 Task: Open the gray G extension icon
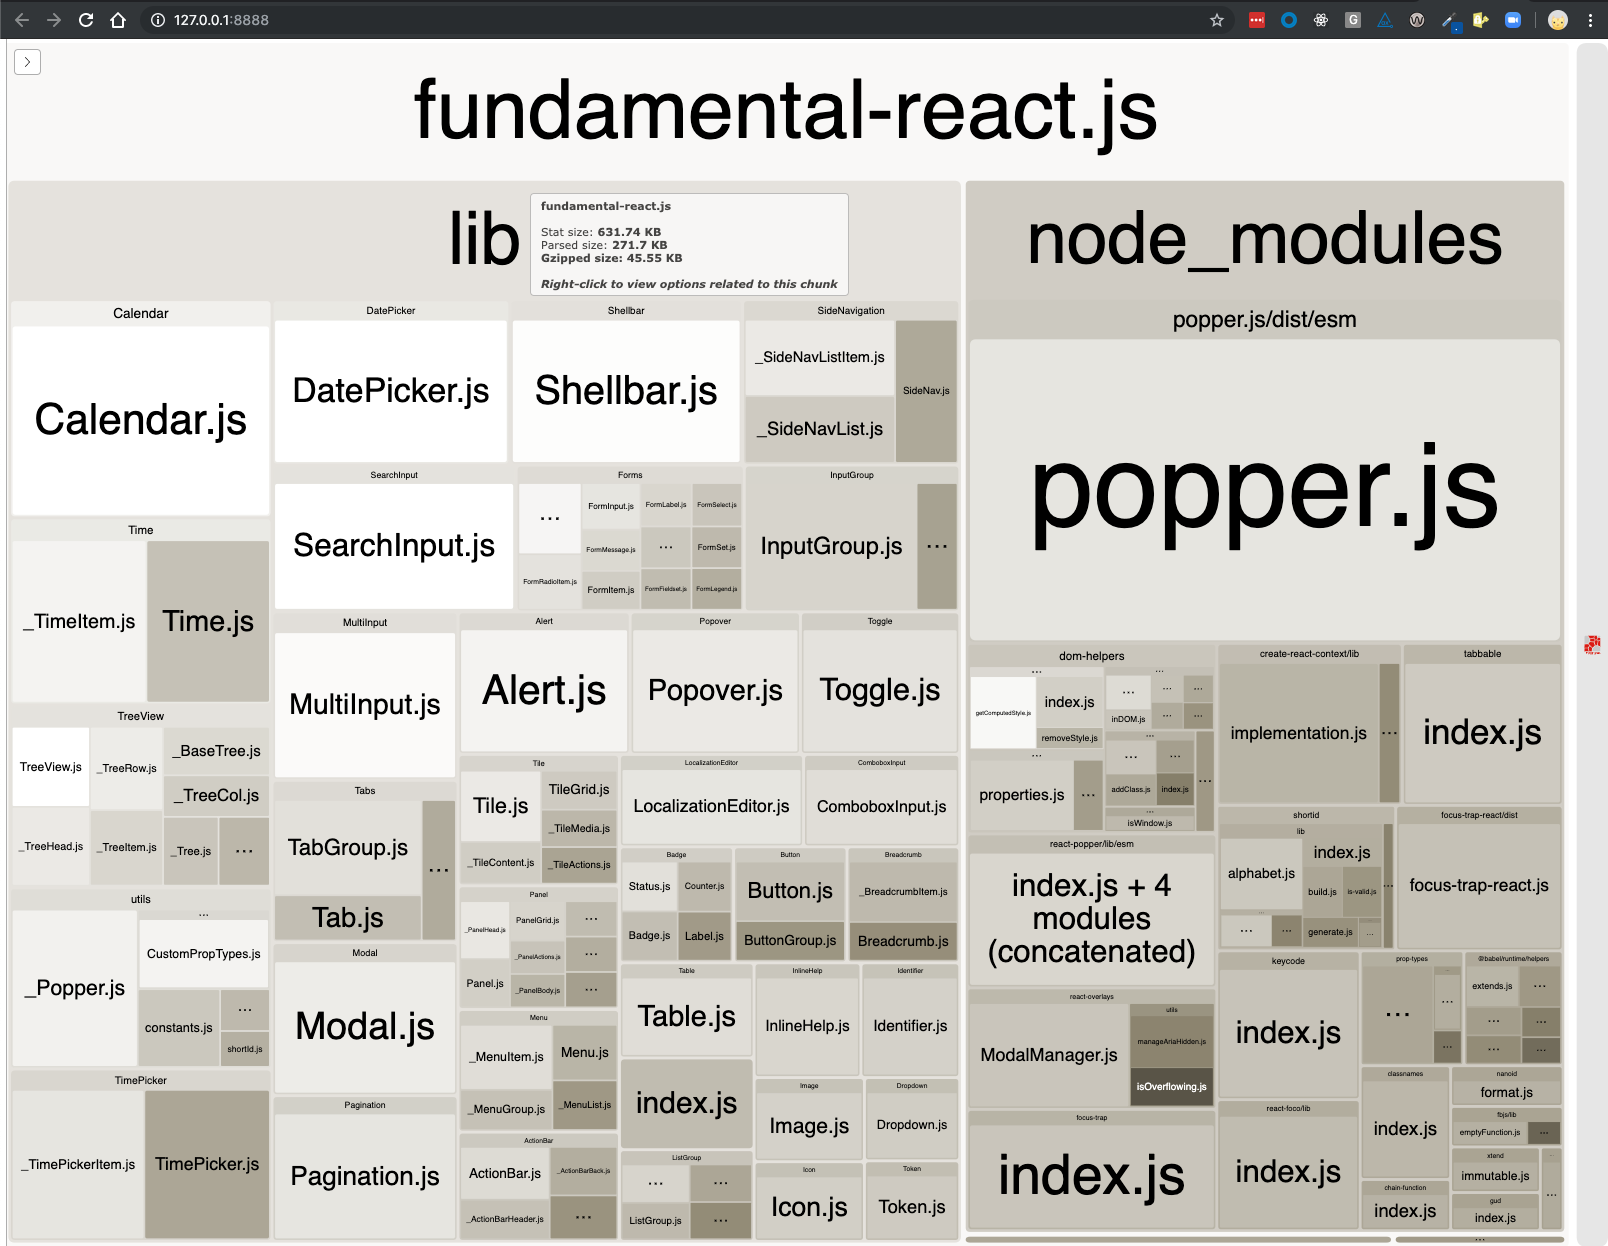[1353, 20]
